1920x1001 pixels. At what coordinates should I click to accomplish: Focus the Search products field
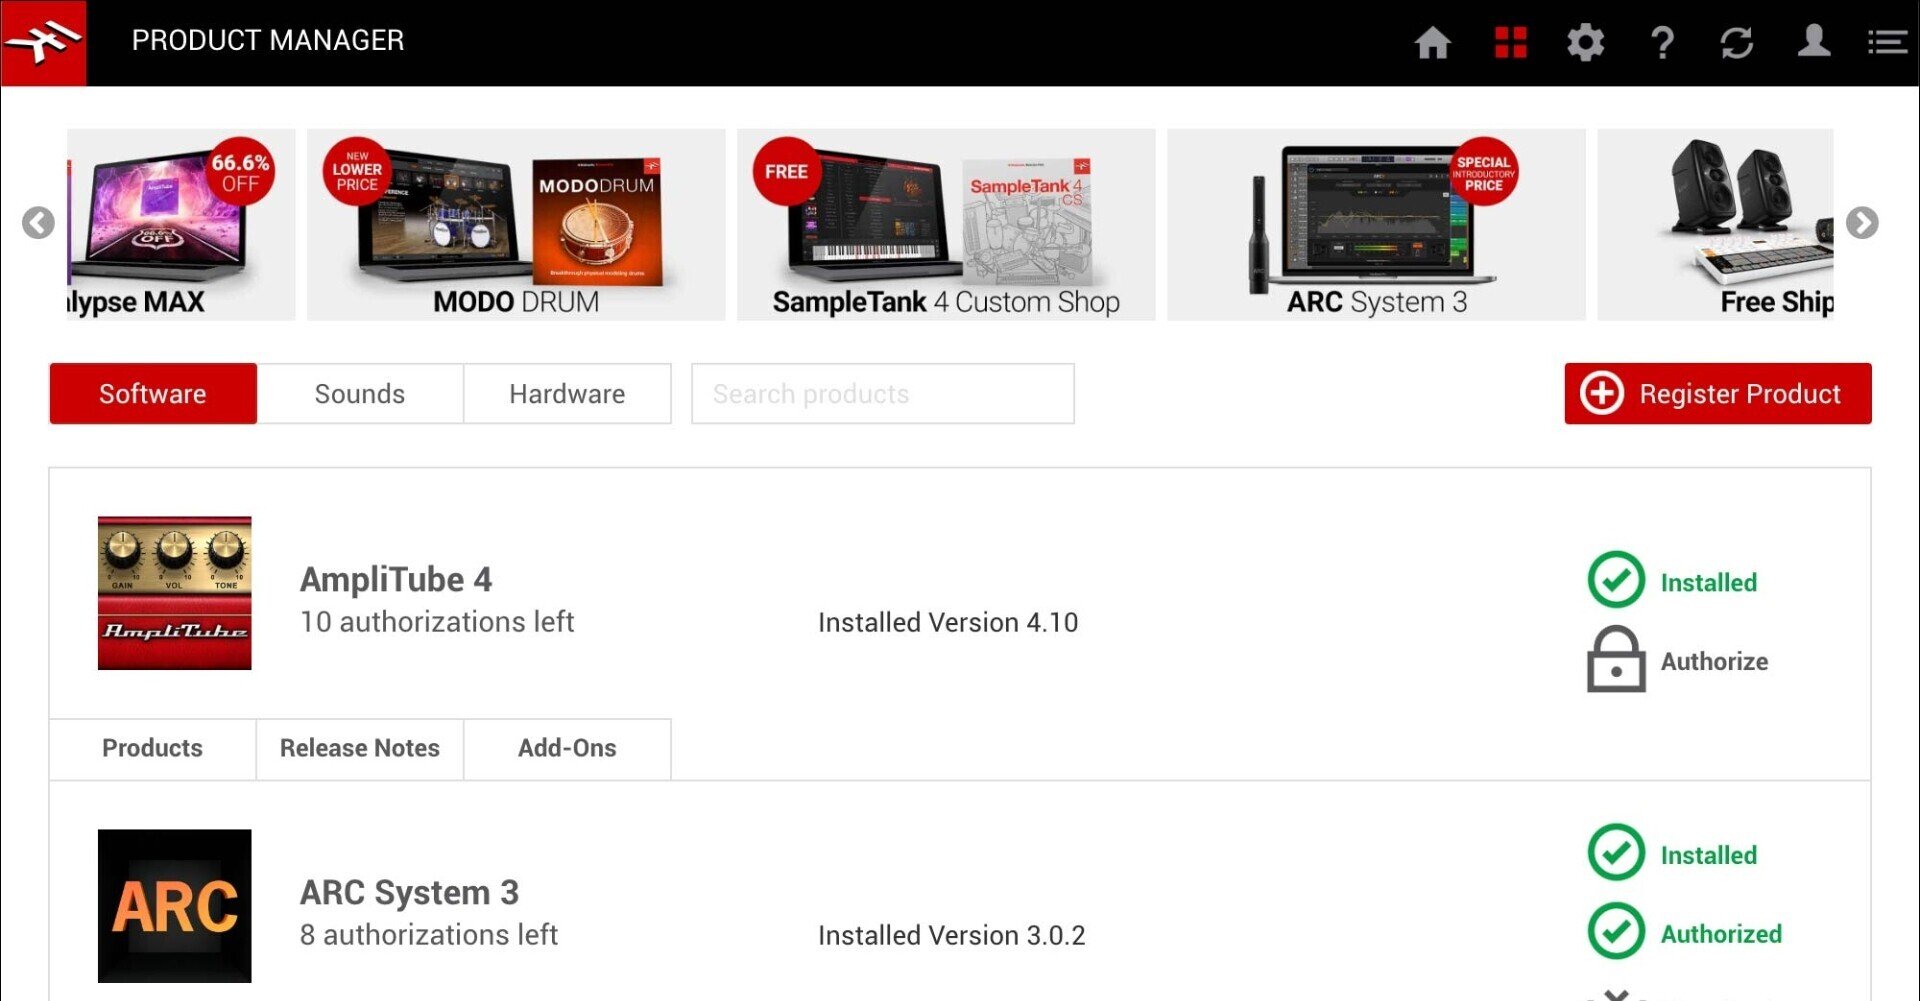tap(883, 394)
